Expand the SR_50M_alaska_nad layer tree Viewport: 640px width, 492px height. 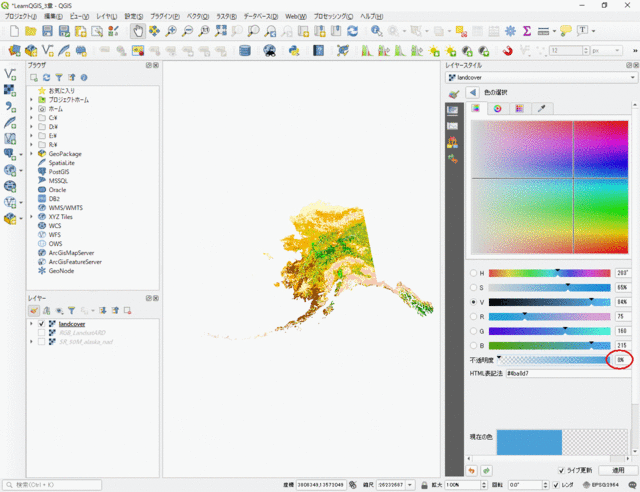31,342
